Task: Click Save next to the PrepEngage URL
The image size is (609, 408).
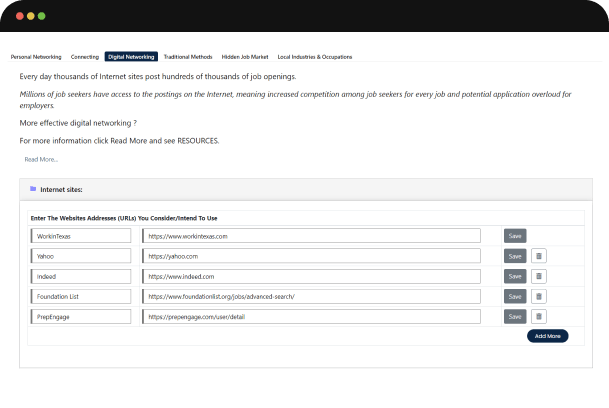Action: 514,316
